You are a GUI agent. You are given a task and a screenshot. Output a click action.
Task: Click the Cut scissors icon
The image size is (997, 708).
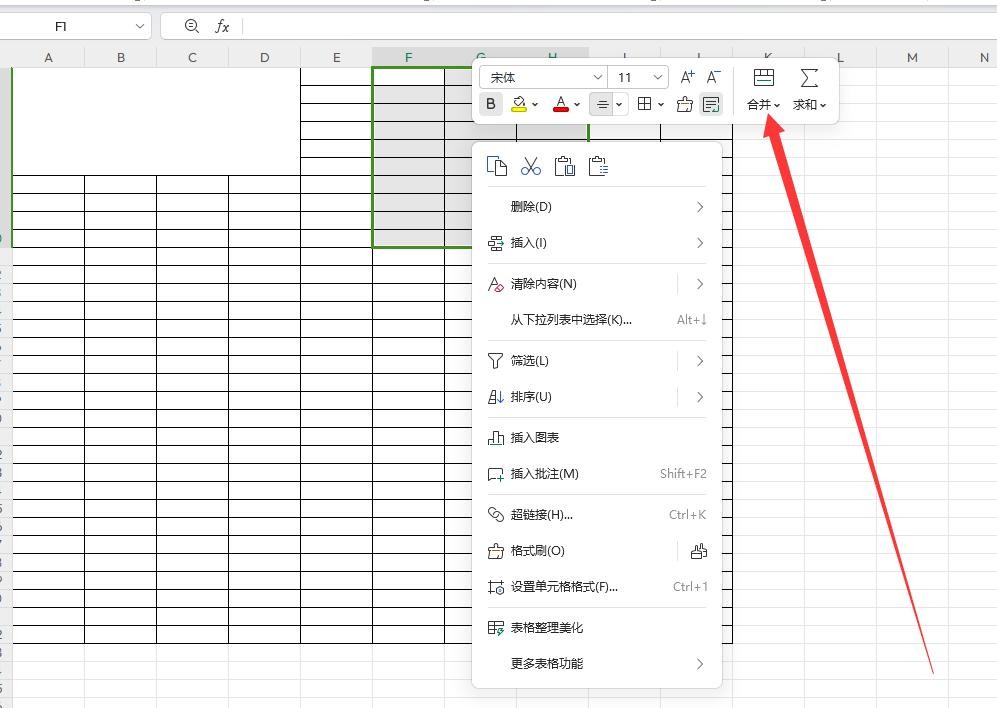[530, 166]
